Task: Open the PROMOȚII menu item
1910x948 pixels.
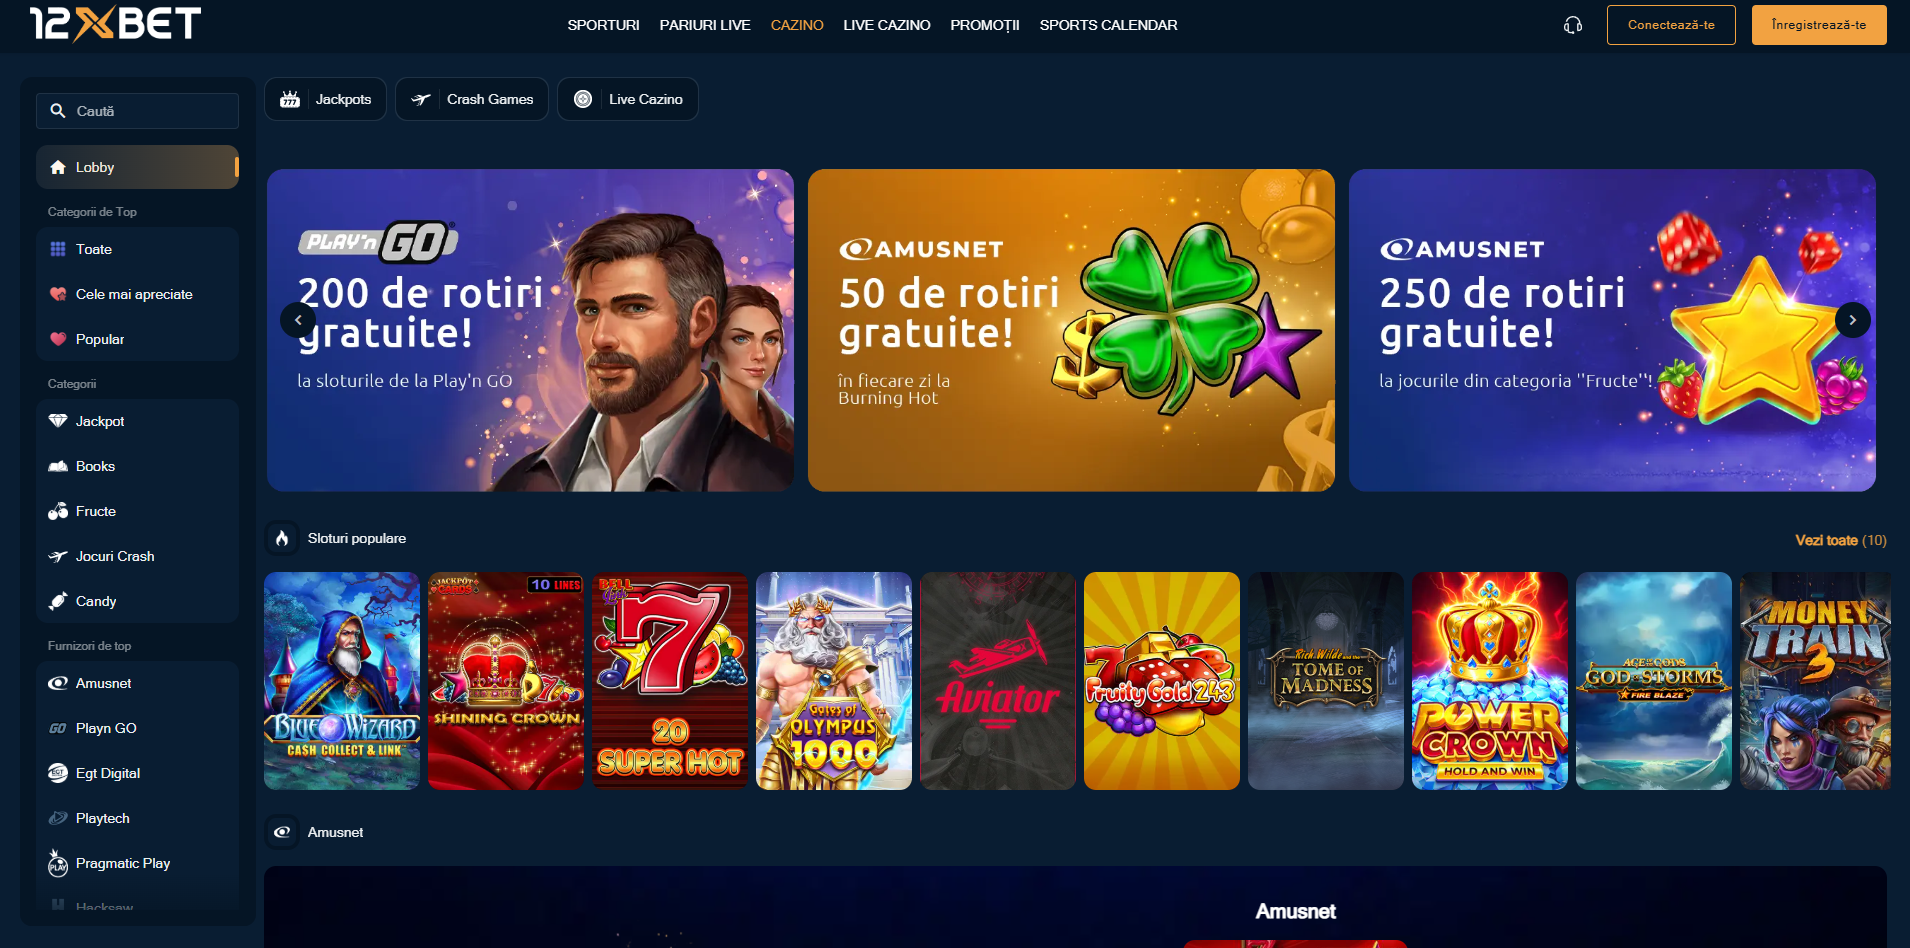Action: (984, 25)
